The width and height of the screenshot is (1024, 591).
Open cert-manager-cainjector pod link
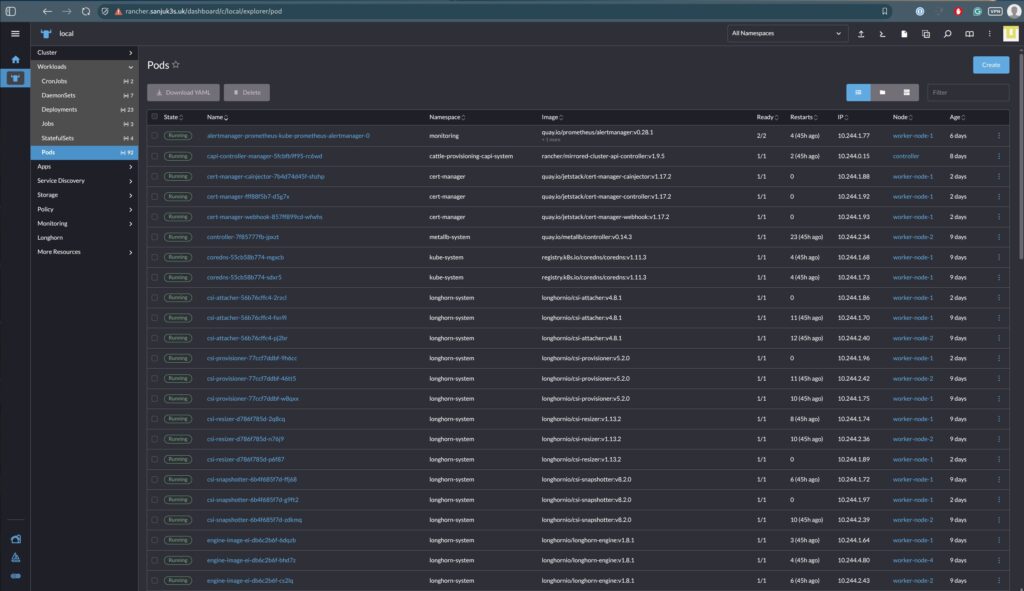point(265,176)
